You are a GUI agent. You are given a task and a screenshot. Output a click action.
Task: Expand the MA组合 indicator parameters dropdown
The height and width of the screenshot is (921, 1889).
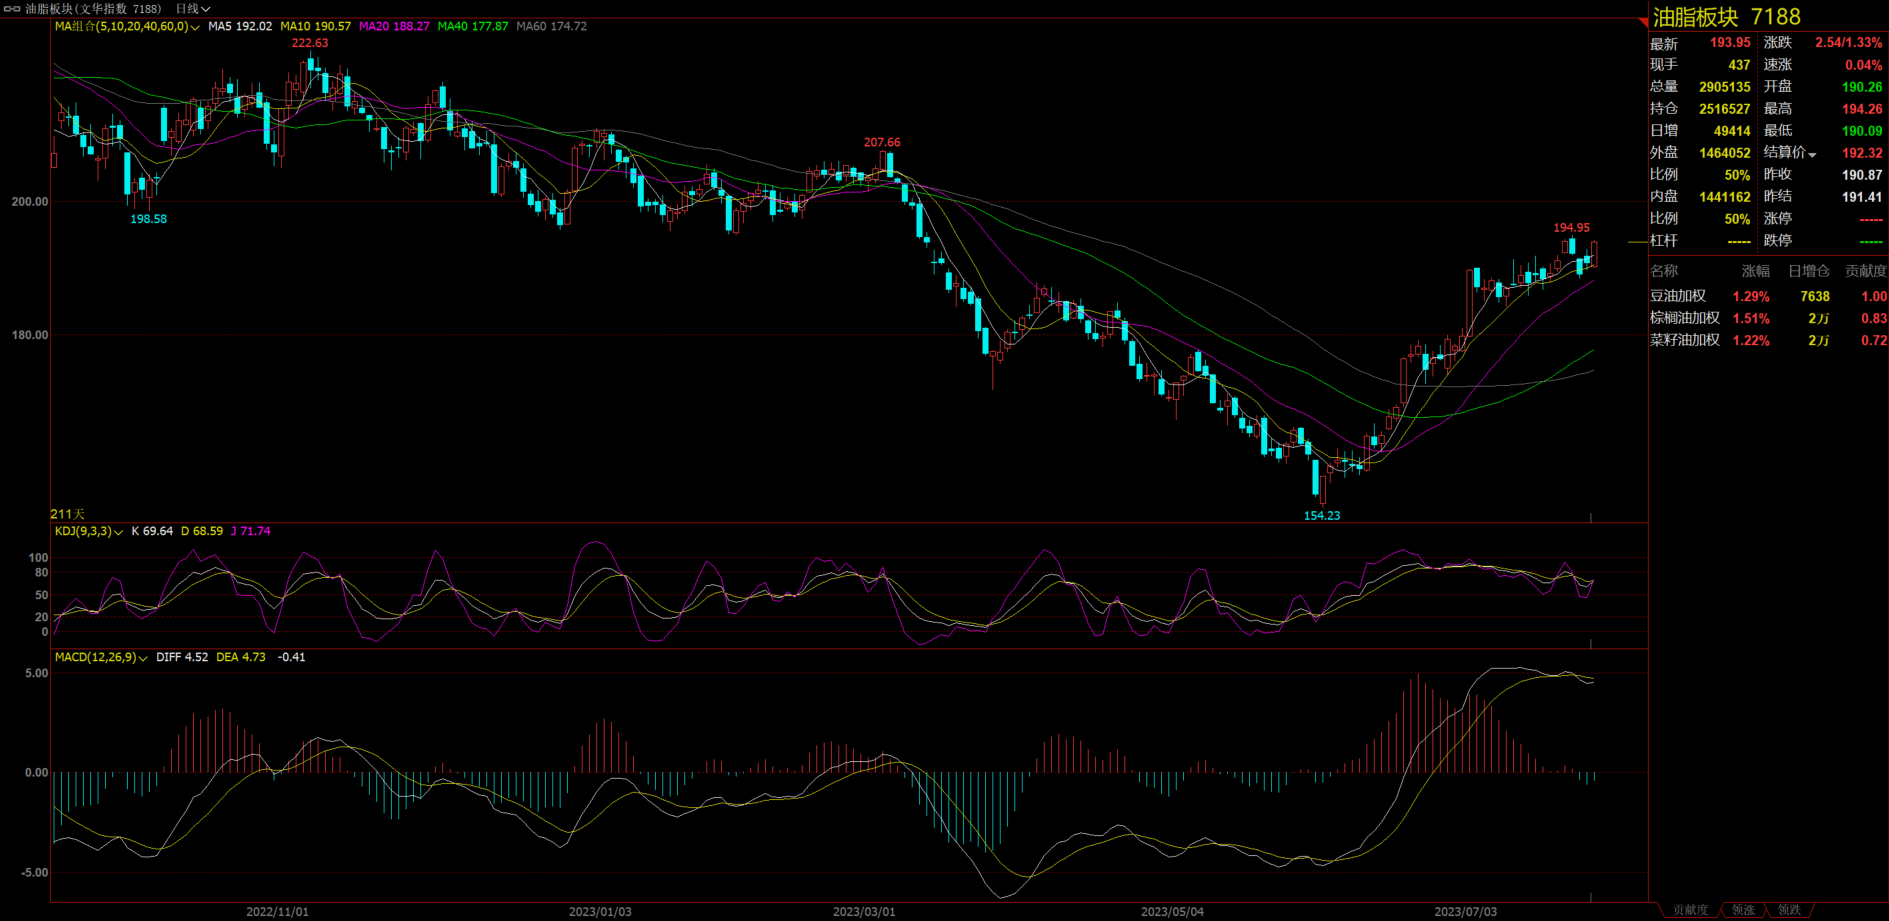(x=194, y=27)
